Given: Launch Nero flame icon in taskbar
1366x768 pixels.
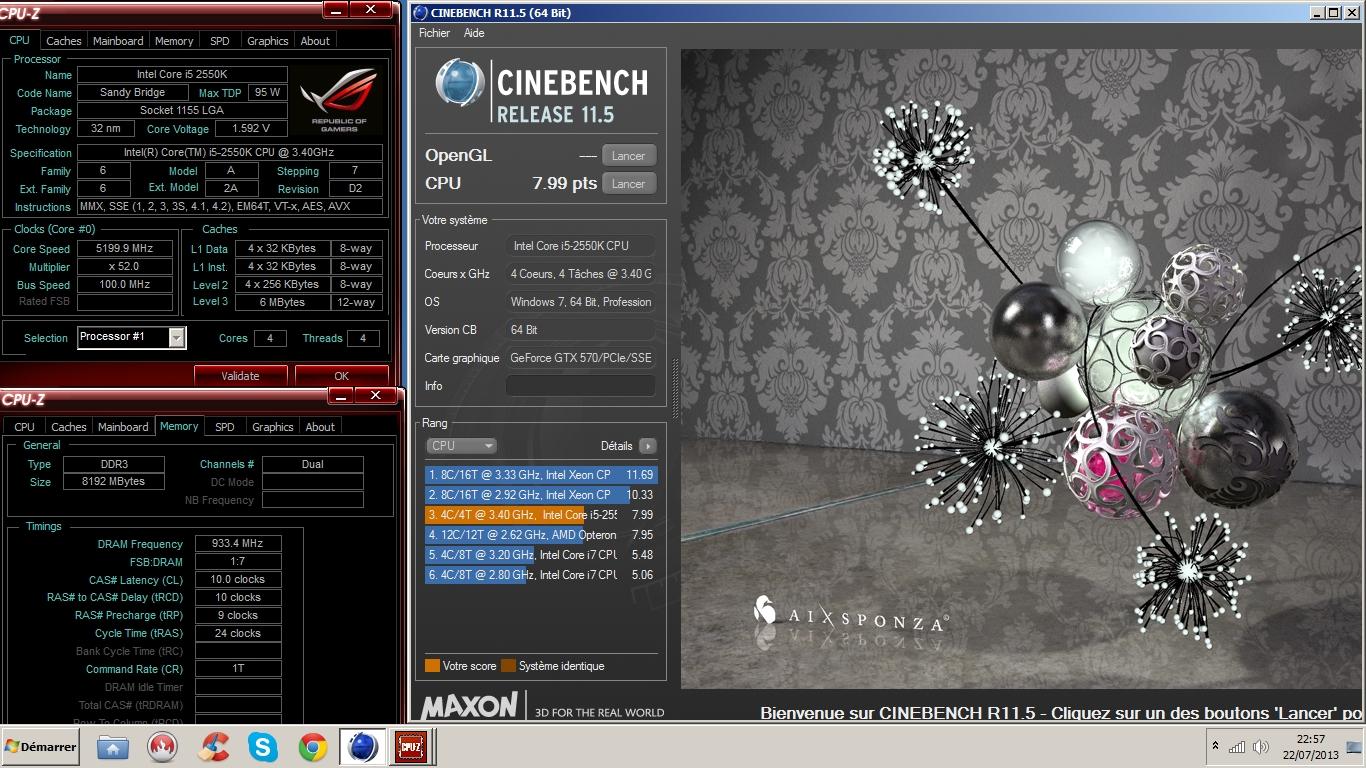Looking at the screenshot, I should (x=162, y=747).
